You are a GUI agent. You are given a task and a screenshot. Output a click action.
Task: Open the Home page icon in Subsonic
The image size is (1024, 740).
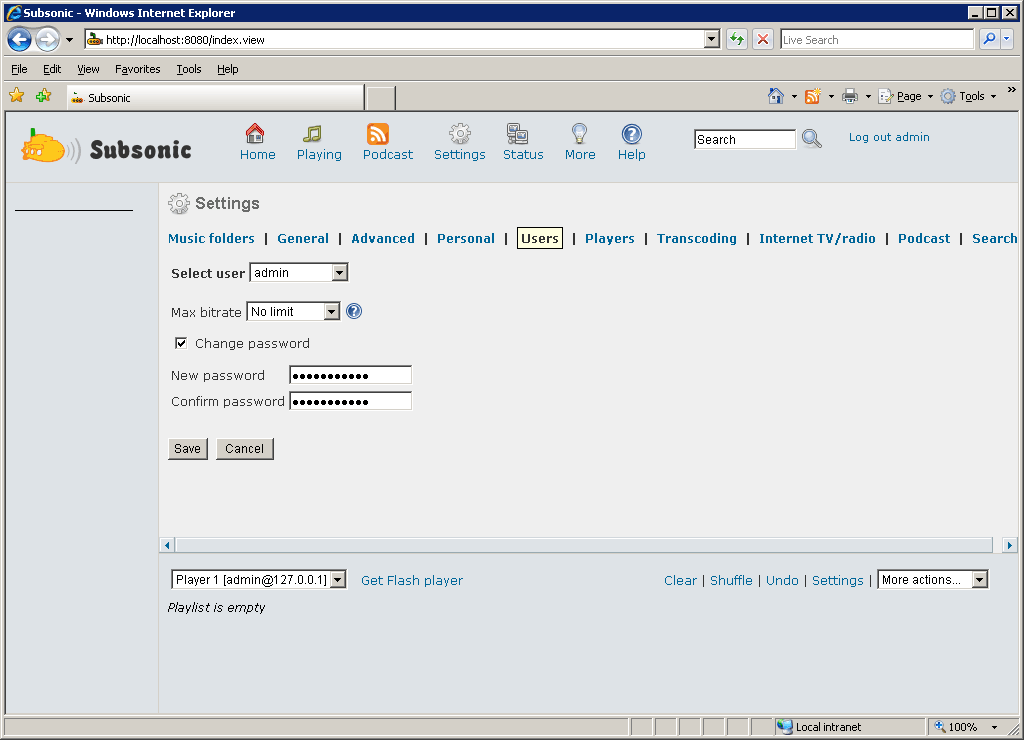click(x=255, y=134)
